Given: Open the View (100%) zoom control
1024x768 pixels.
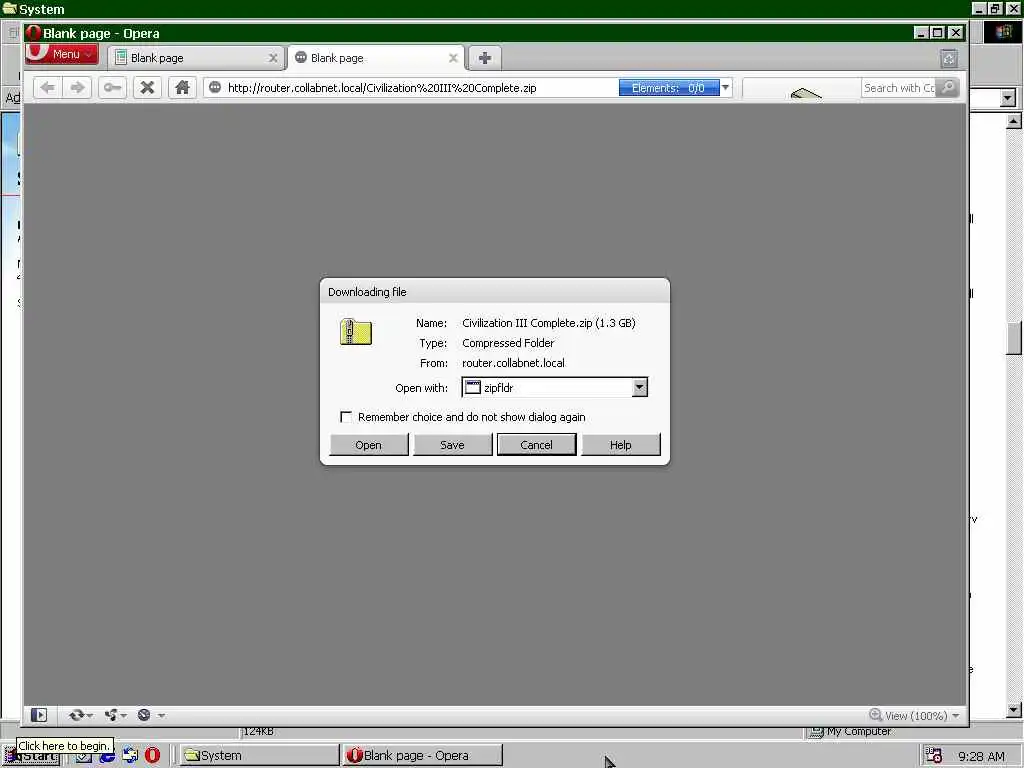Looking at the screenshot, I should pos(914,716).
